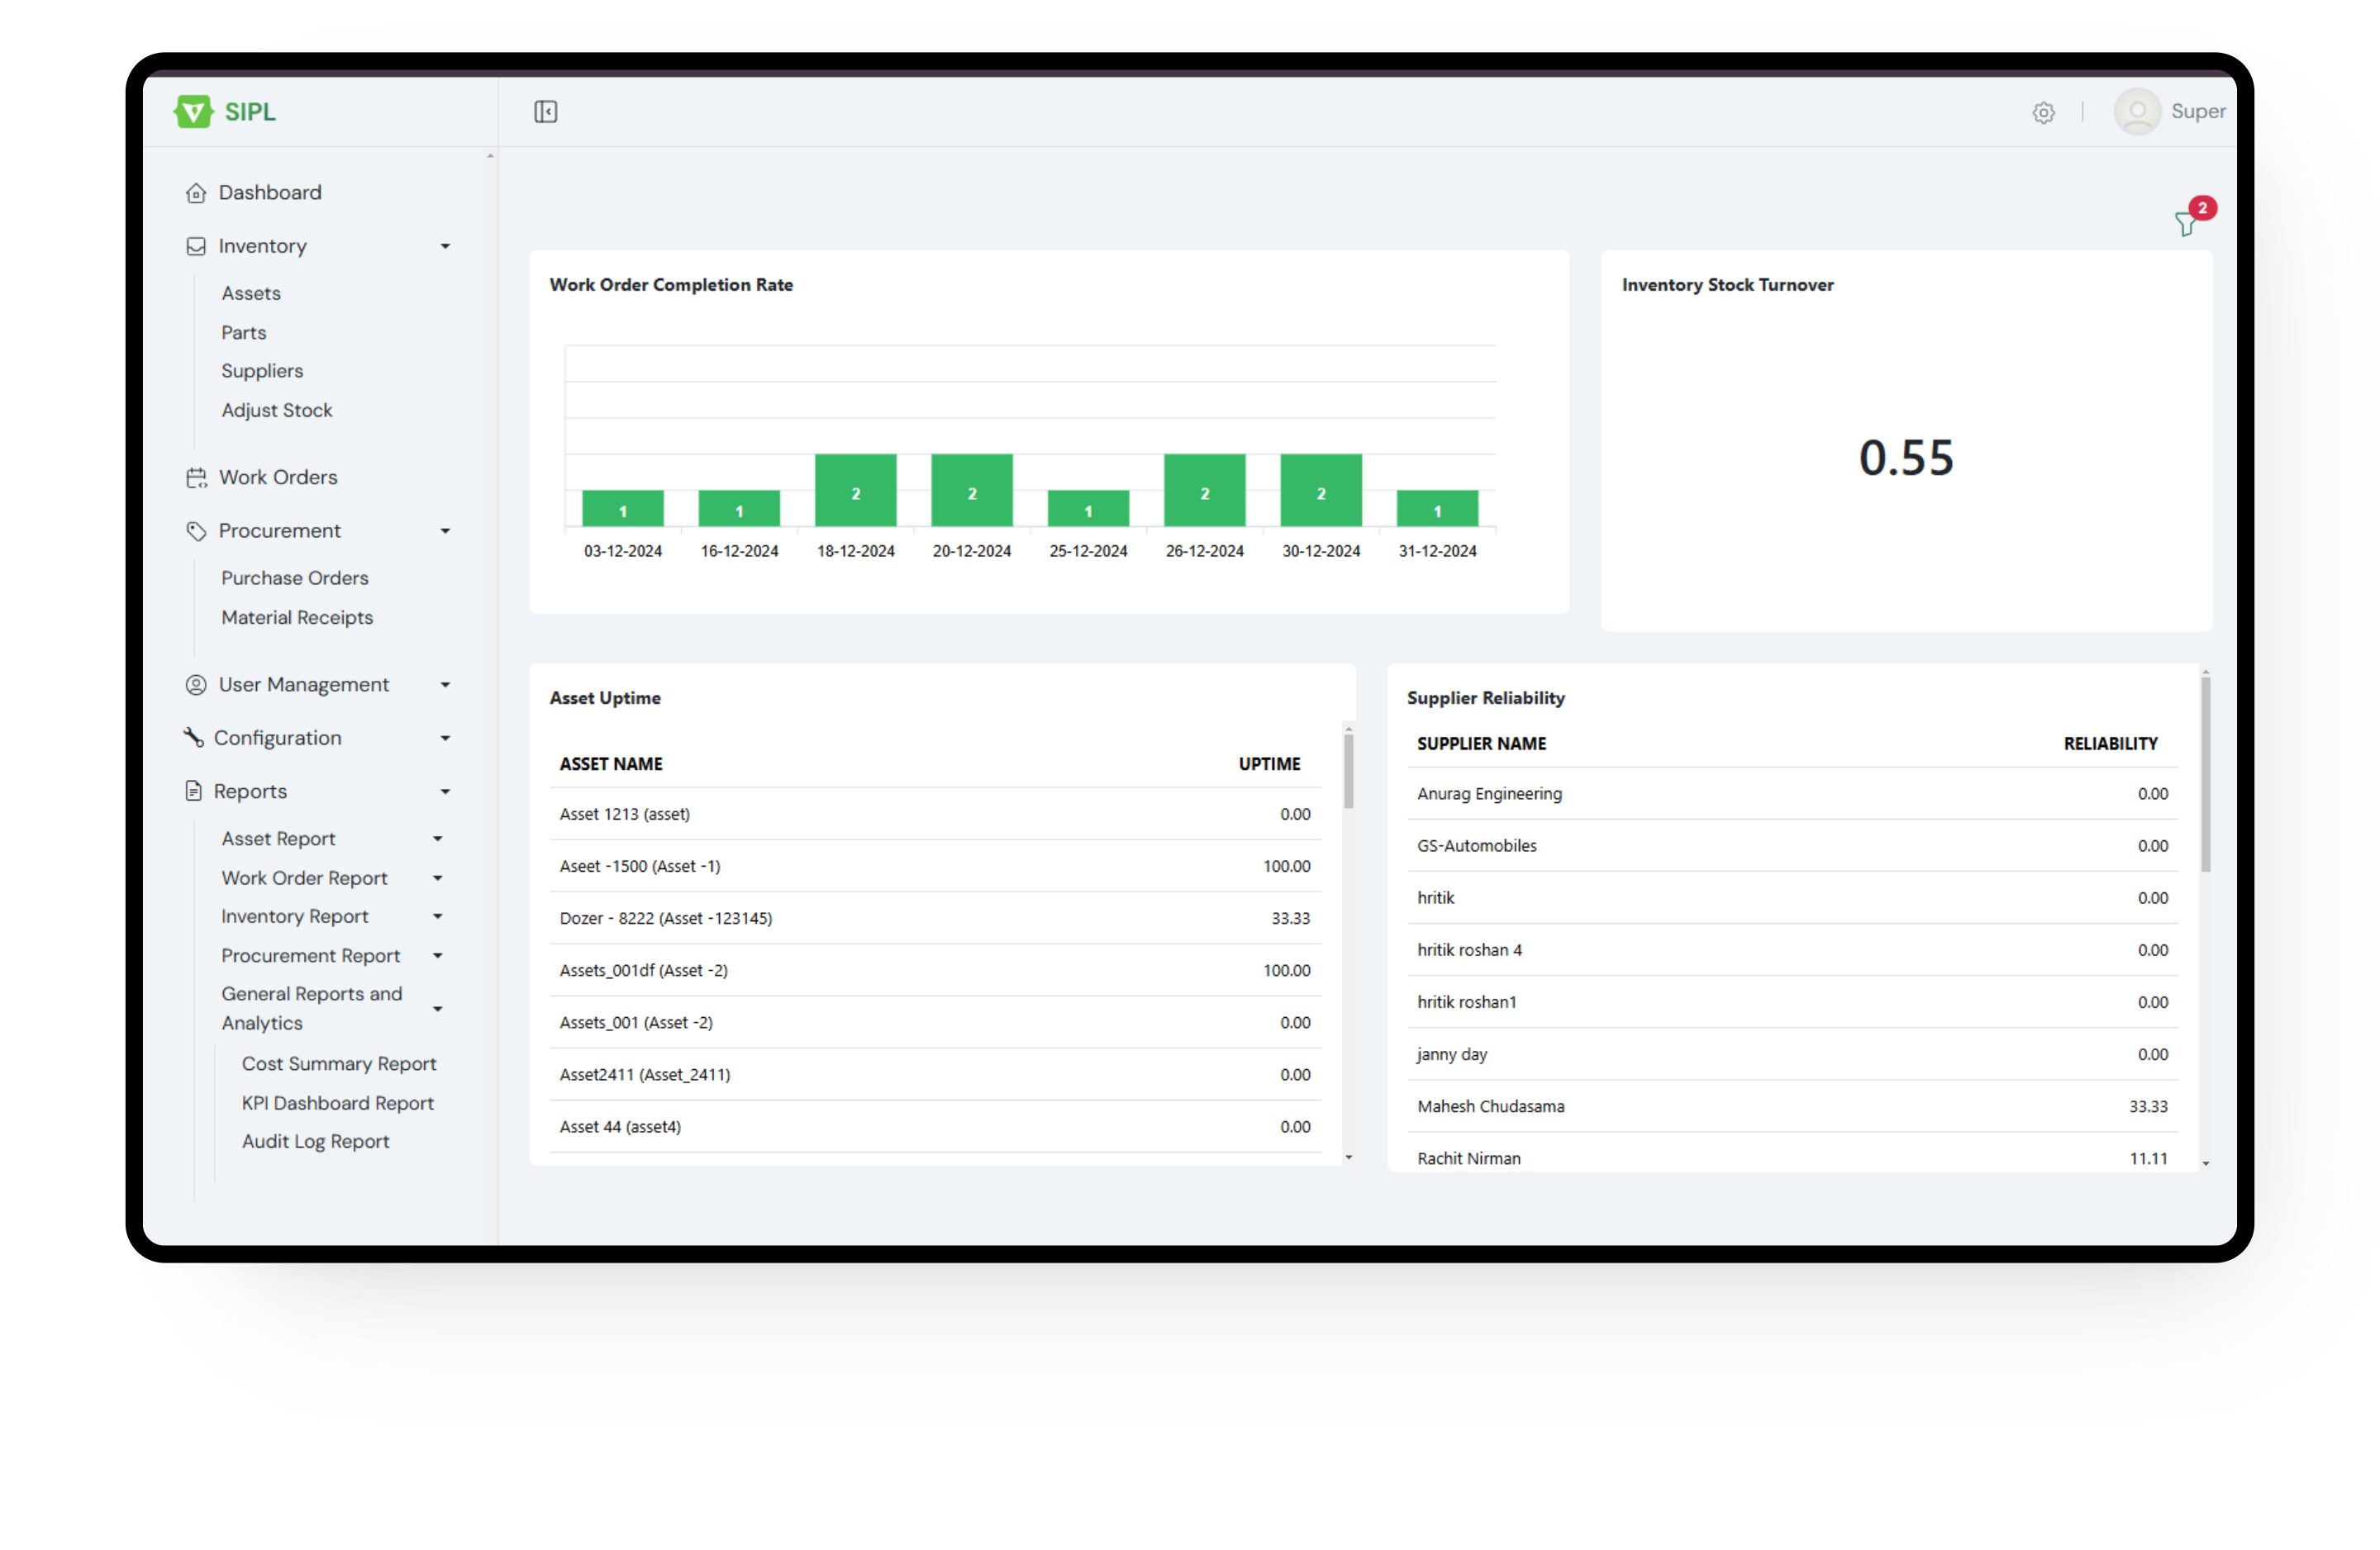Screen dimensions: 2380x1550
Task: Open KPI Dashboard Report link
Action: [x=337, y=1103]
